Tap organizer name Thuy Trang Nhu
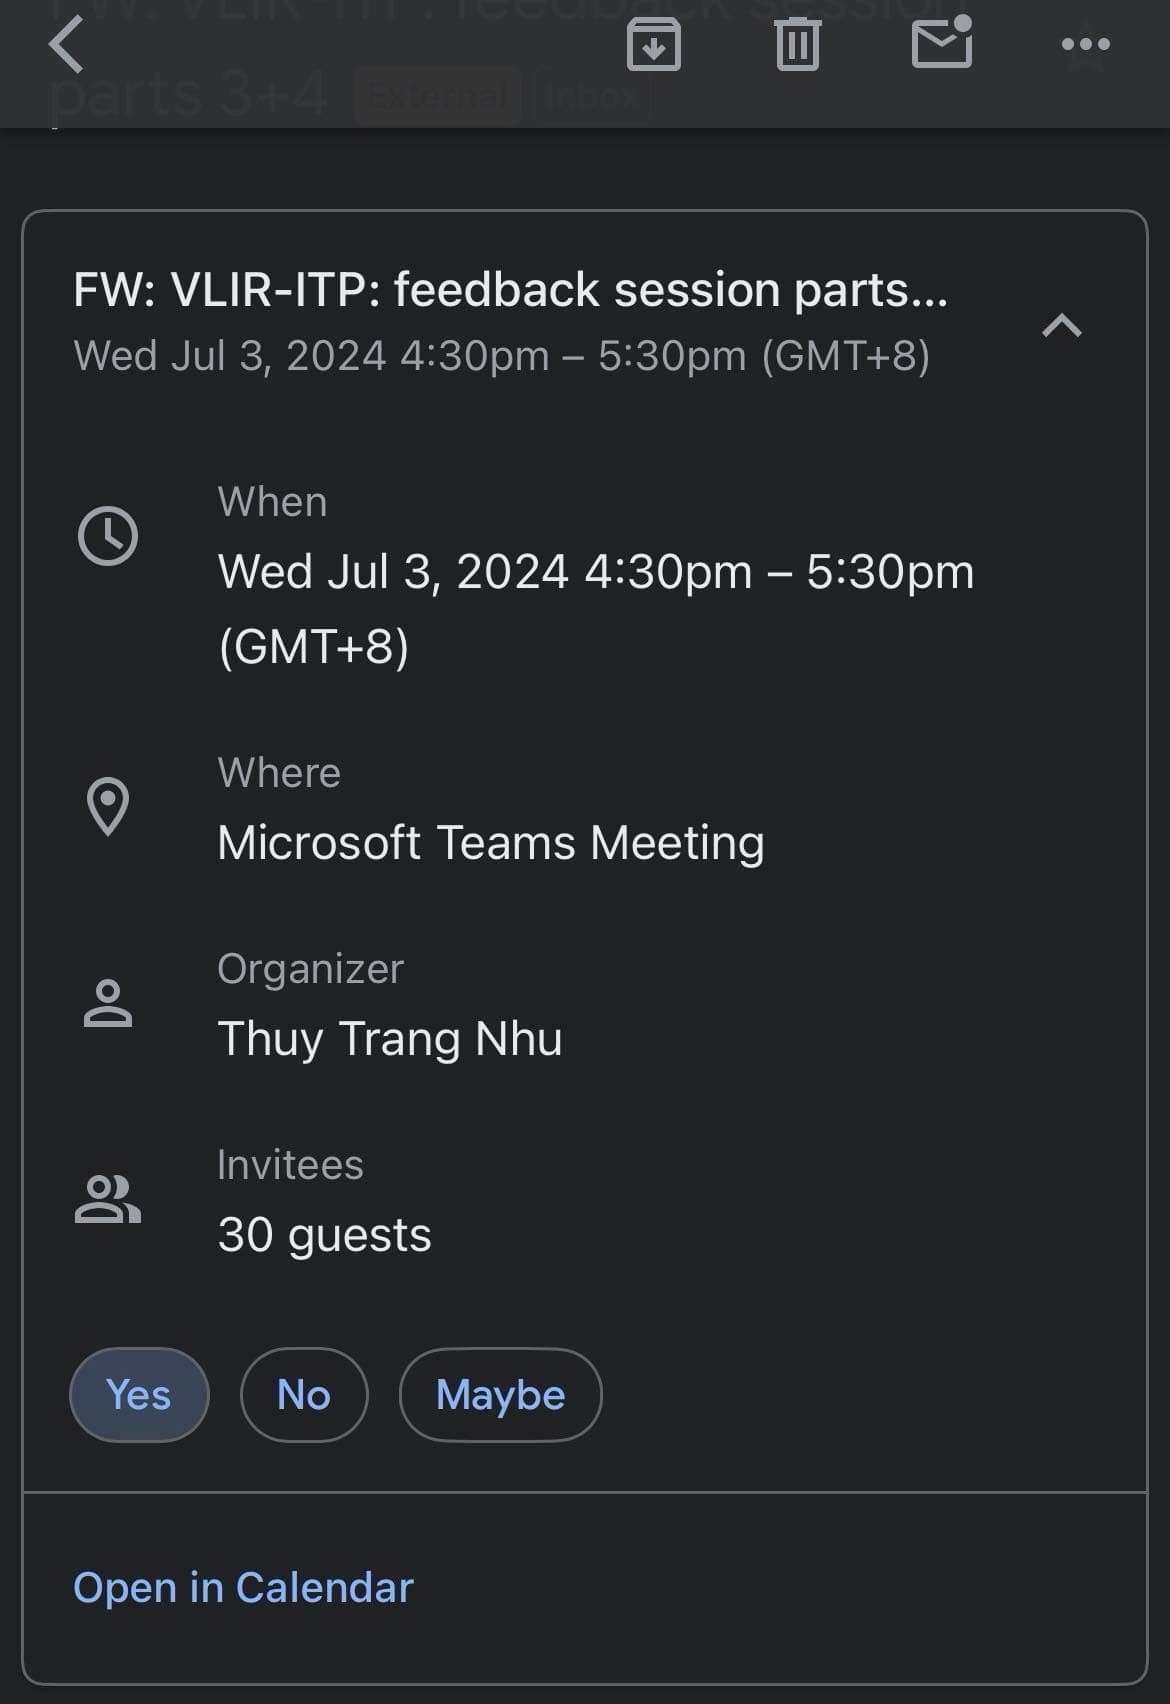Image resolution: width=1170 pixels, height=1704 pixels. (390, 1038)
